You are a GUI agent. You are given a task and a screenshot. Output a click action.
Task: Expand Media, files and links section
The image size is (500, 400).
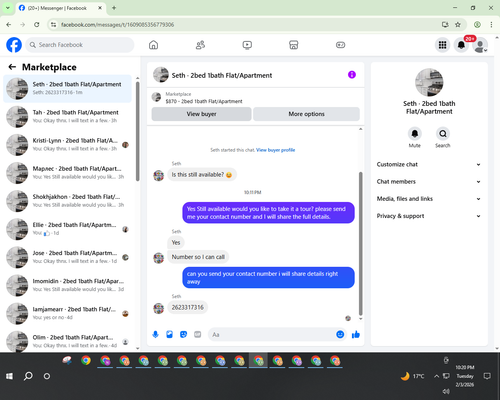coord(429,199)
